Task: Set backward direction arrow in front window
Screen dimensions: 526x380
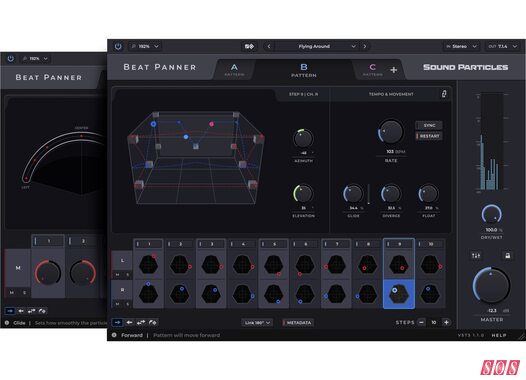Action: (x=129, y=322)
